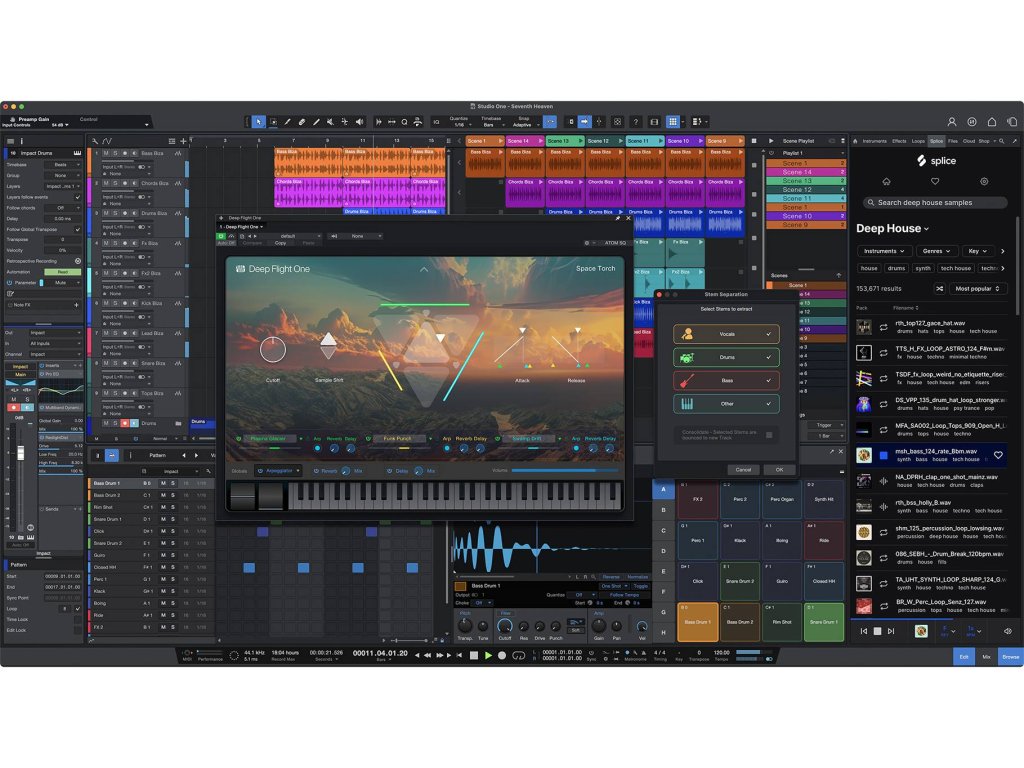This screenshot has width=1024, height=768.
Task: Click the wrench icon above track list
Action: tap(95, 141)
